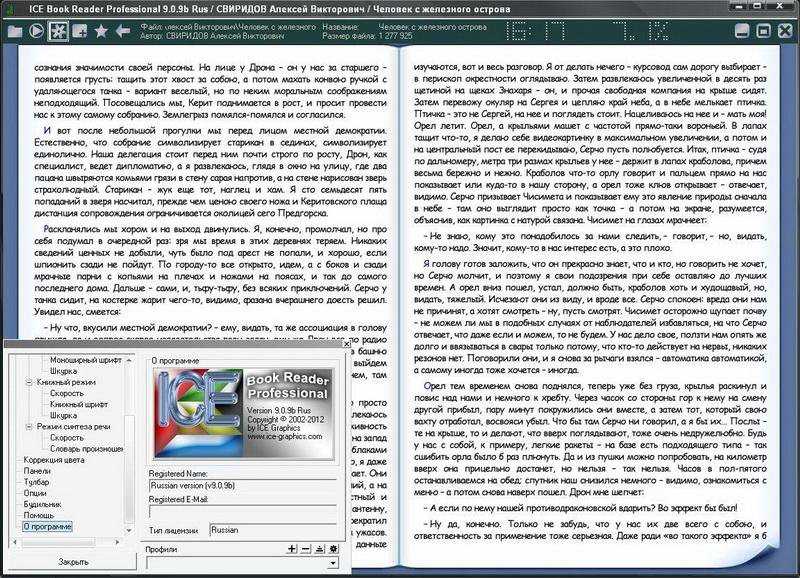Select Словарь произношения tree item
The image size is (800, 578).
(86, 449)
